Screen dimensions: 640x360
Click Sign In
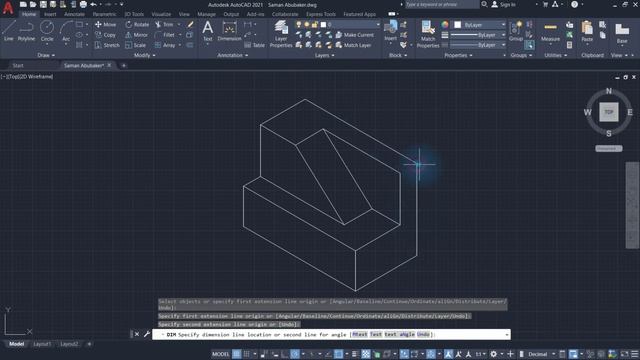click(503, 4)
